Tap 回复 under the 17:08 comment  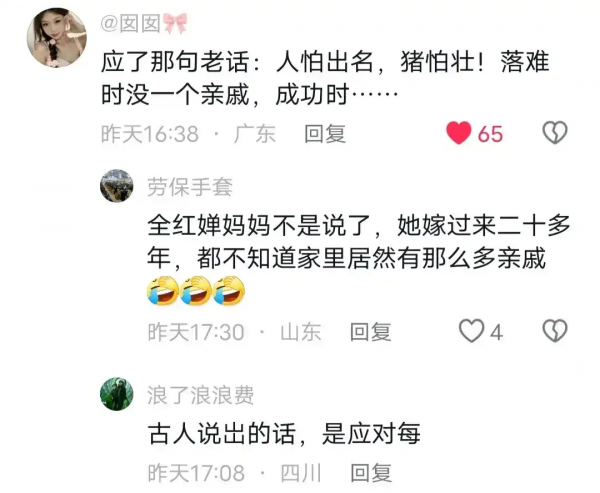[x=371, y=473]
